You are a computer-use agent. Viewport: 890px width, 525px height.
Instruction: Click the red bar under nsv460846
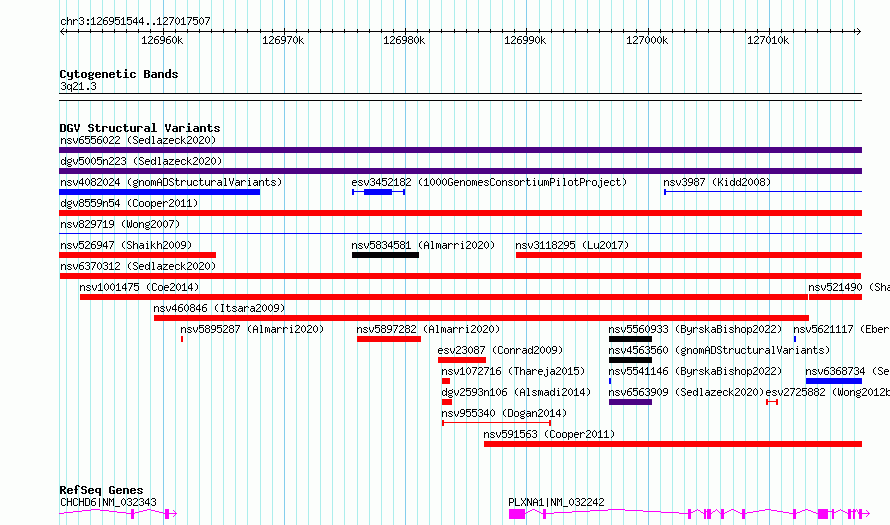[481, 318]
